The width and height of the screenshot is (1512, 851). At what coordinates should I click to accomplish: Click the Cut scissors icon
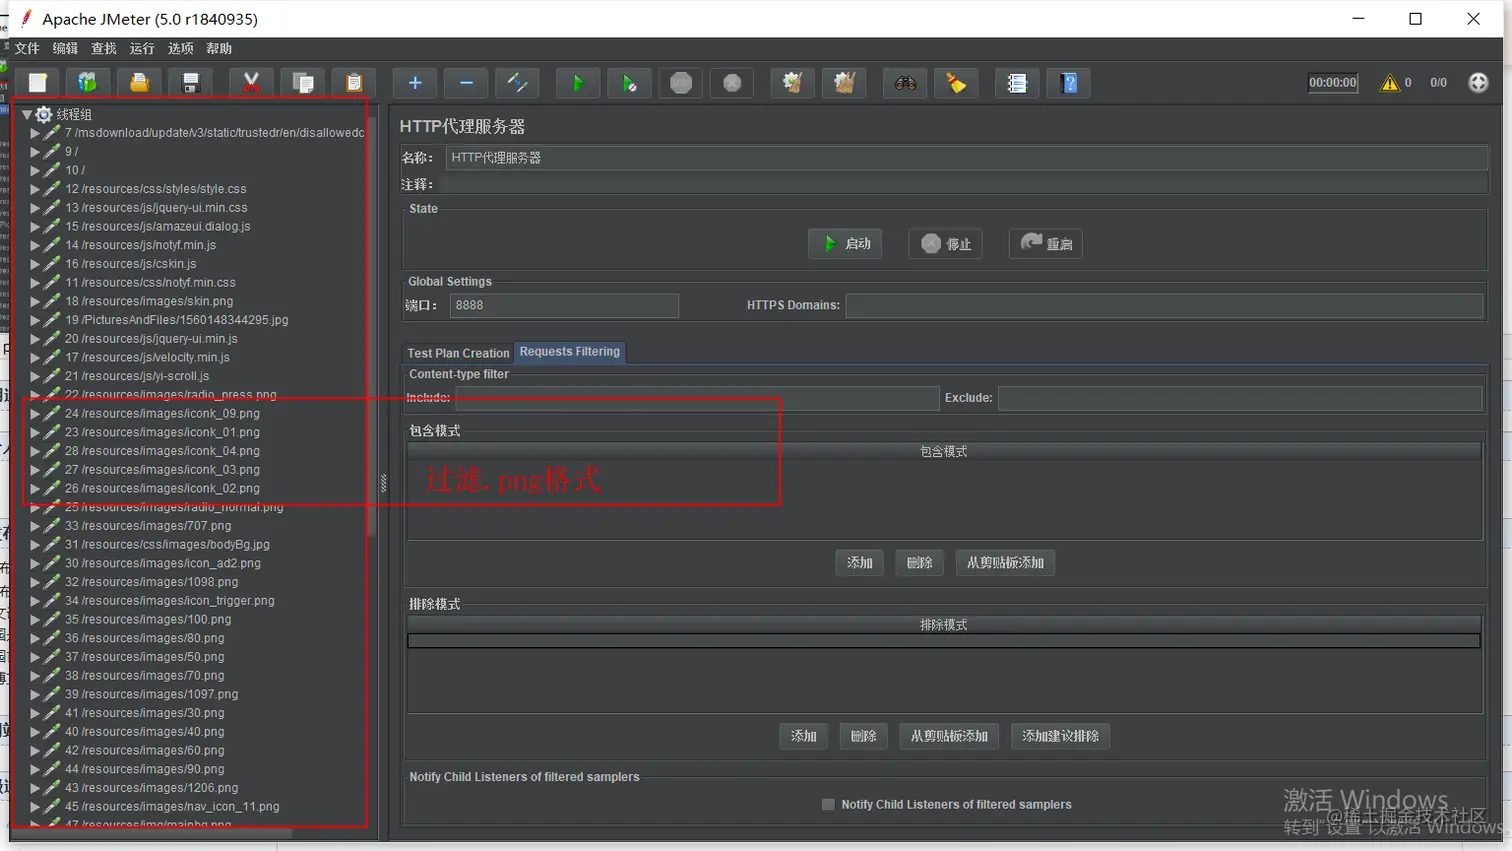tap(251, 83)
